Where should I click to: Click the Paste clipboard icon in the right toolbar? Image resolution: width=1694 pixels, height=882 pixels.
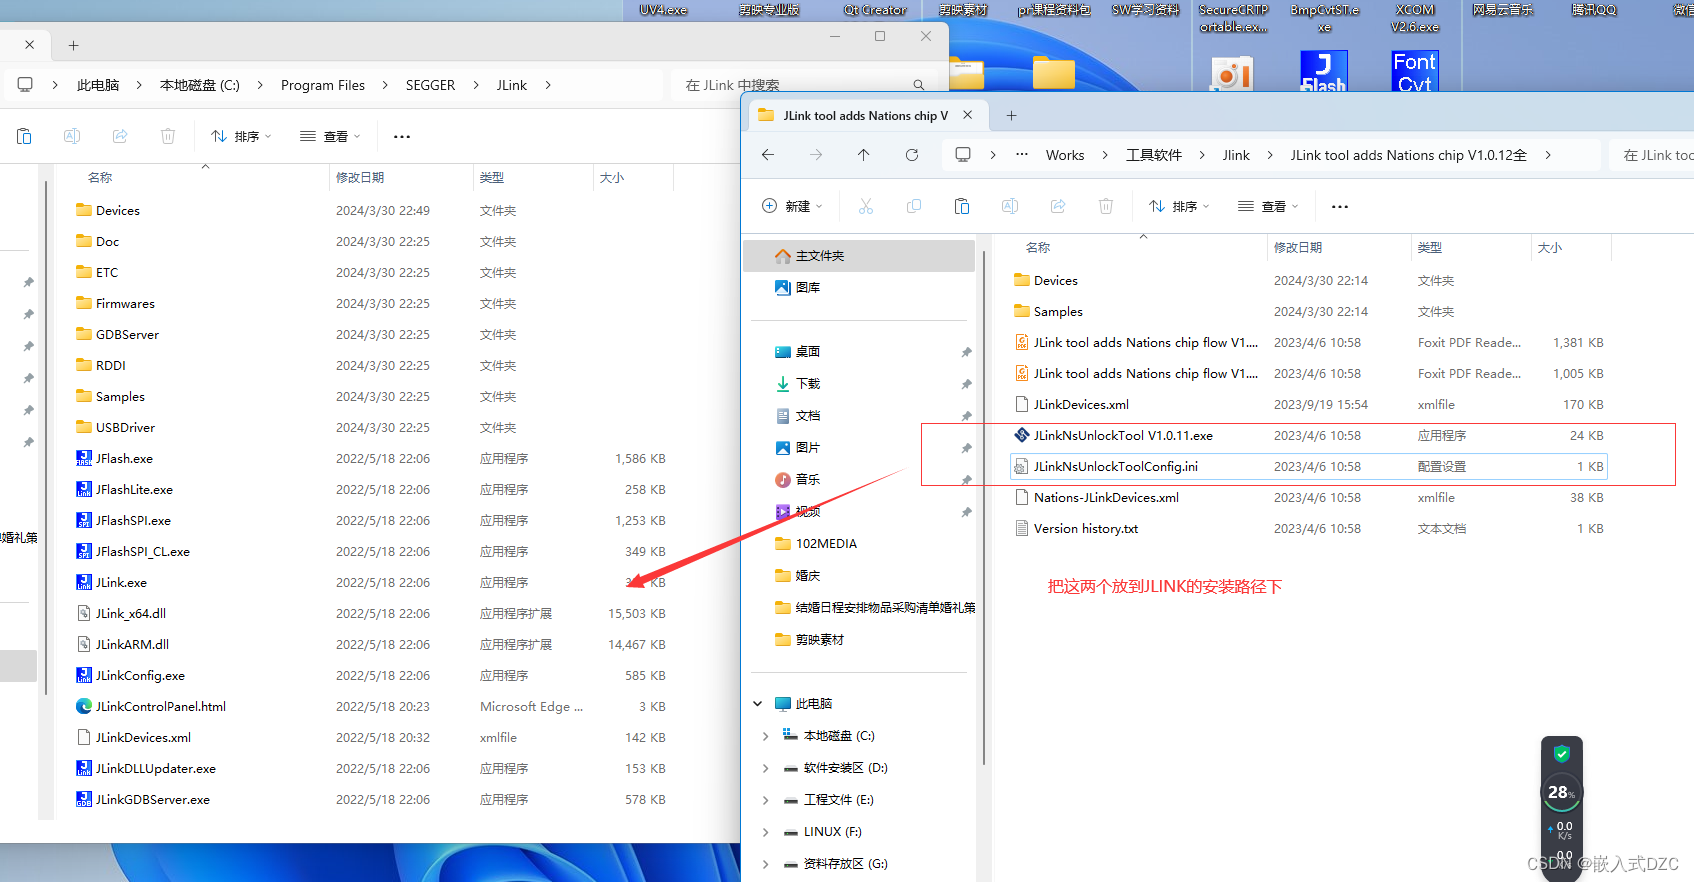(x=962, y=206)
